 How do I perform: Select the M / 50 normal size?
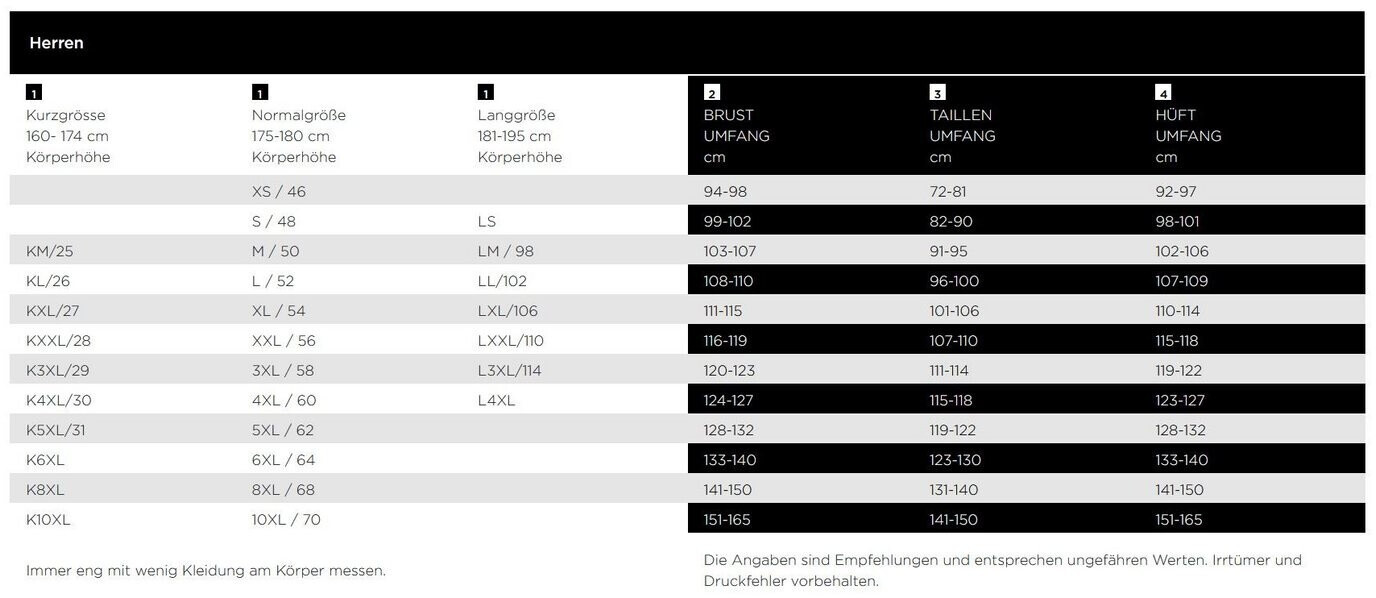(275, 251)
